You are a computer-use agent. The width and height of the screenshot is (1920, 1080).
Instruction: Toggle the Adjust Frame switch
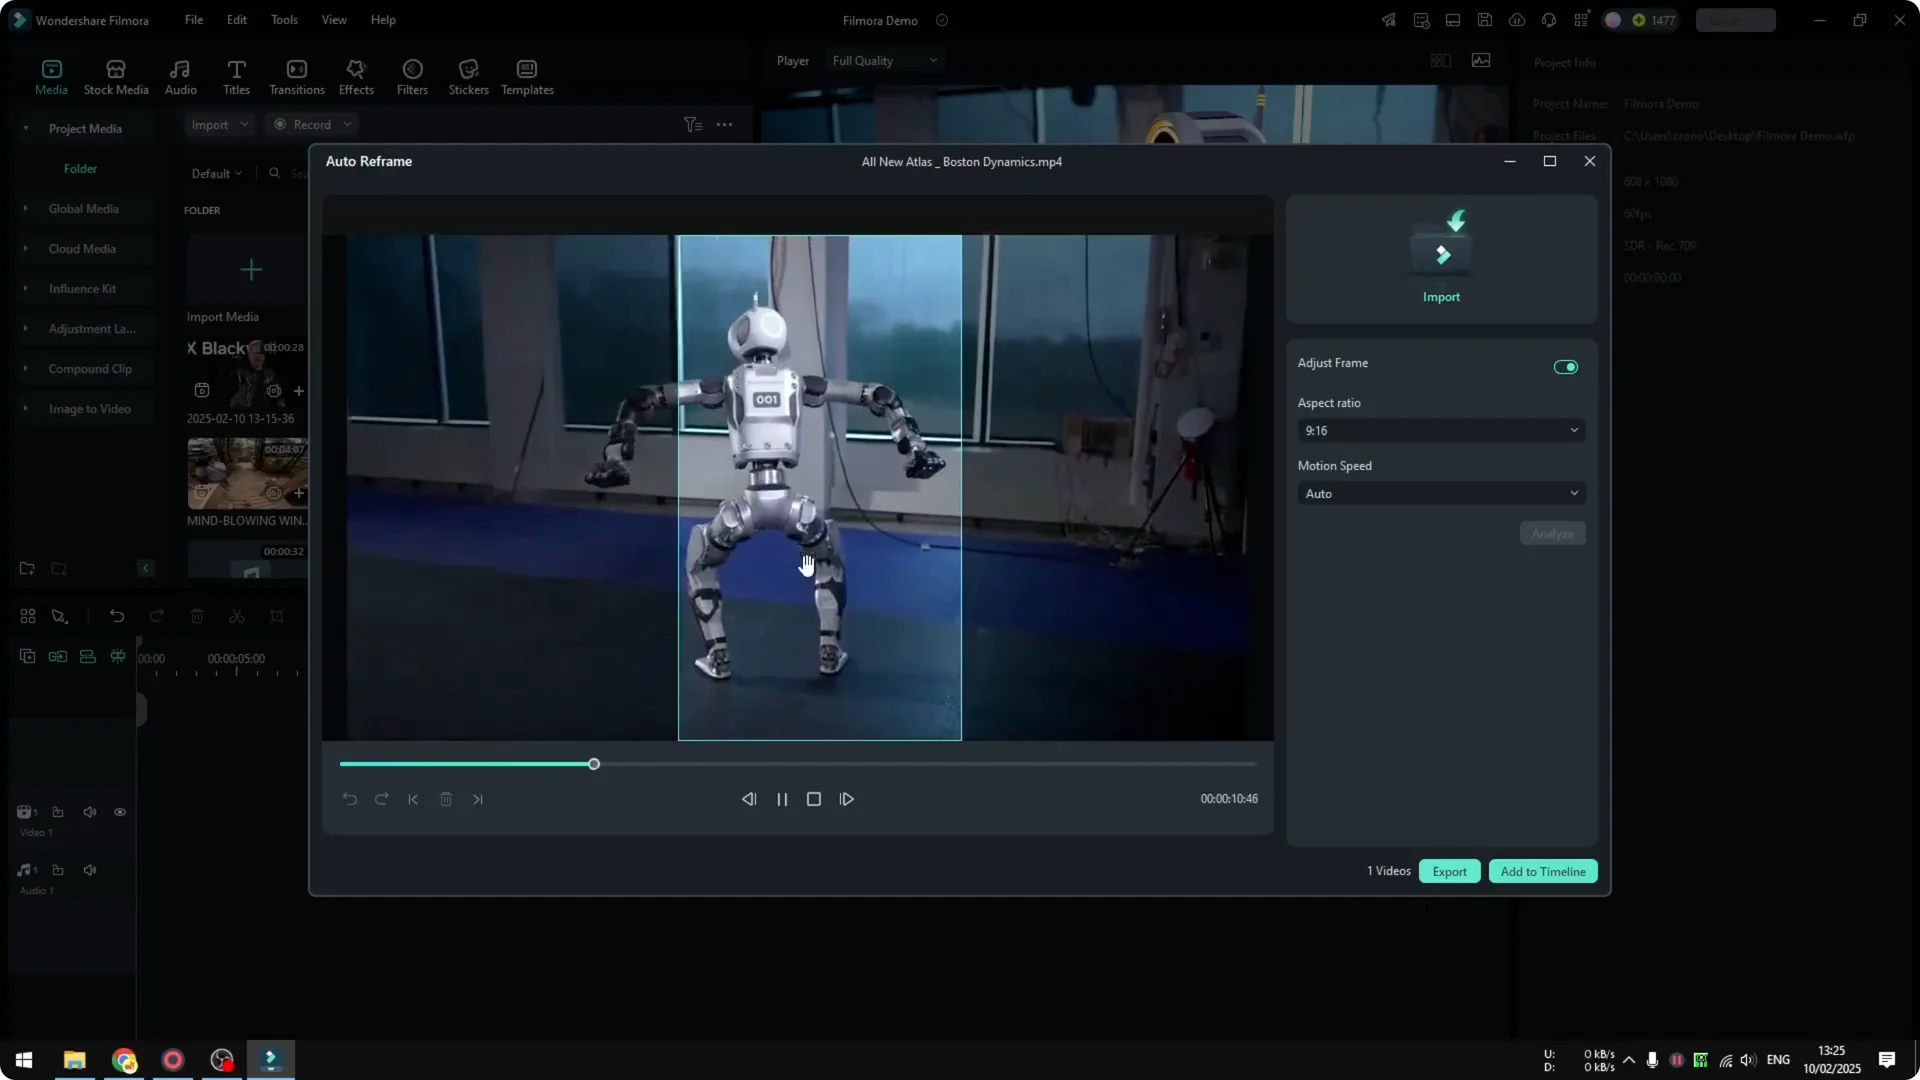(1565, 367)
